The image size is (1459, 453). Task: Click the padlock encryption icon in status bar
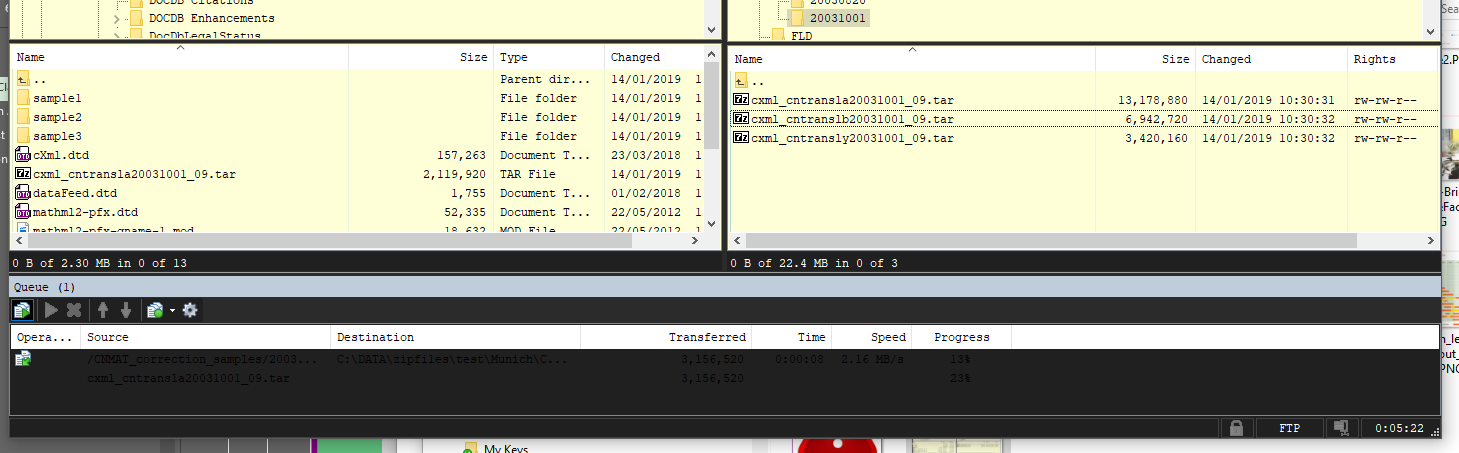point(1236,428)
